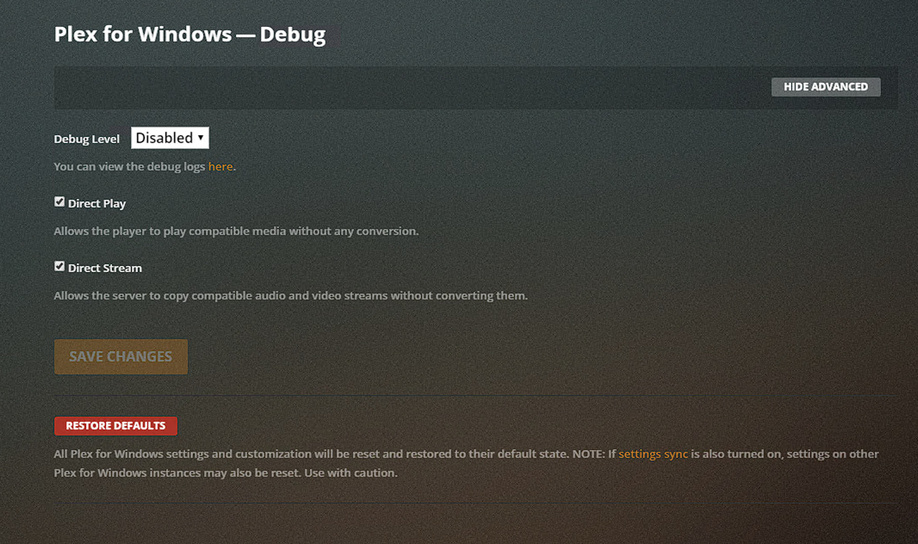Open the debug logs 'here' link
This screenshot has width=918, height=544.
tap(220, 167)
